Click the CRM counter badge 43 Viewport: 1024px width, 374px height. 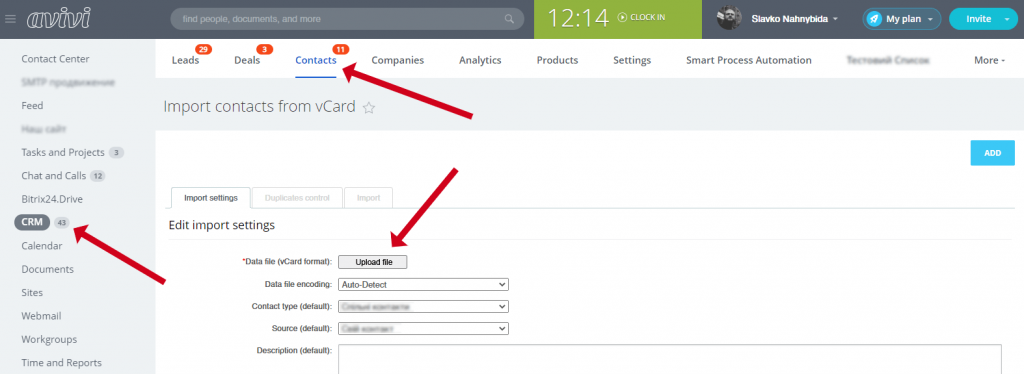61,223
